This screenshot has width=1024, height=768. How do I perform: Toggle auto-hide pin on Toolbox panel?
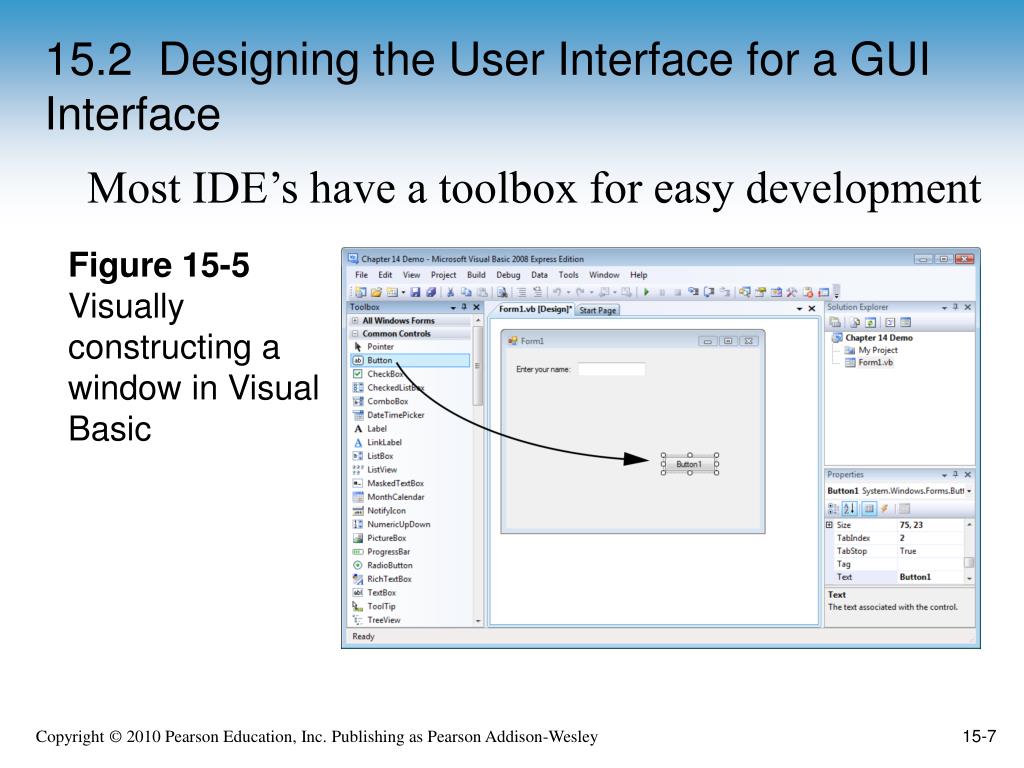pos(464,307)
